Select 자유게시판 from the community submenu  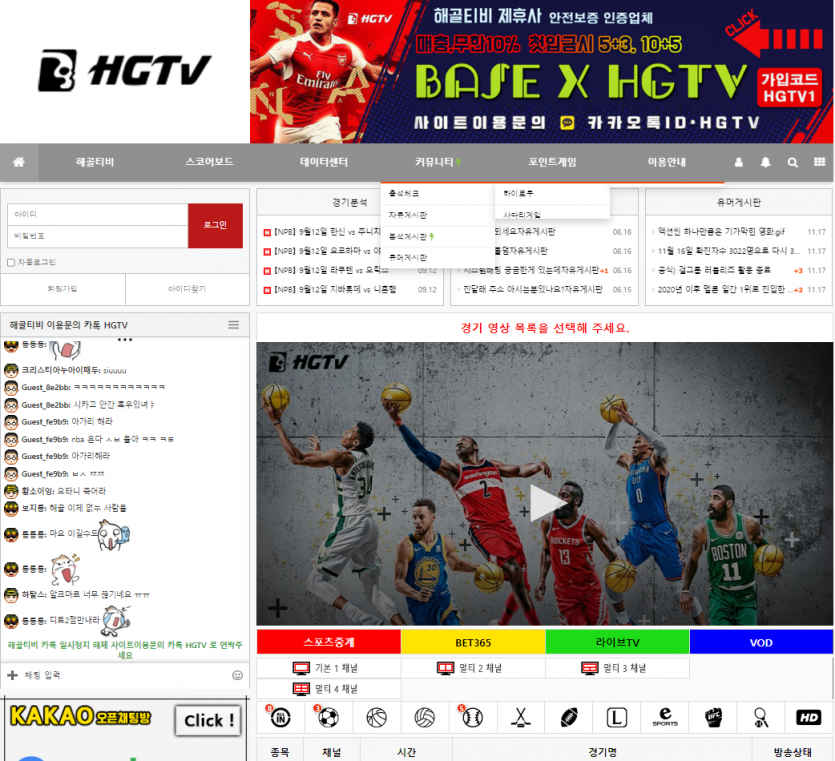407,215
